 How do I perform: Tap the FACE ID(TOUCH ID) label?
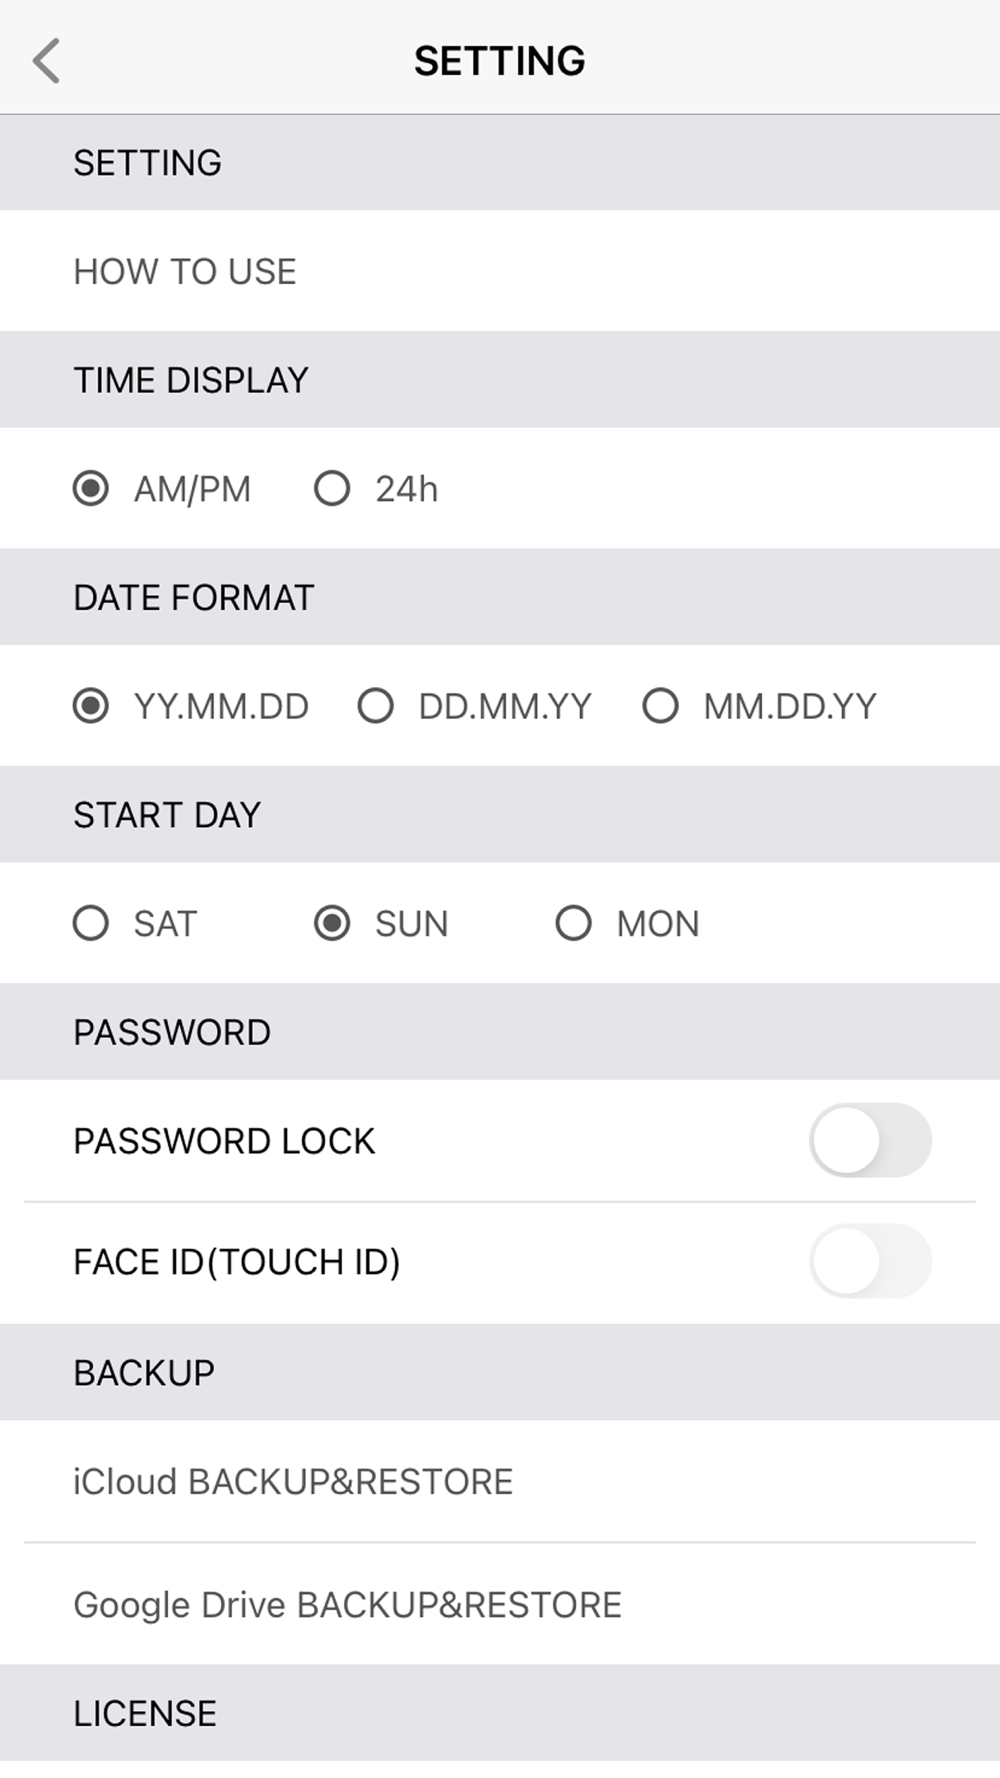click(237, 1262)
